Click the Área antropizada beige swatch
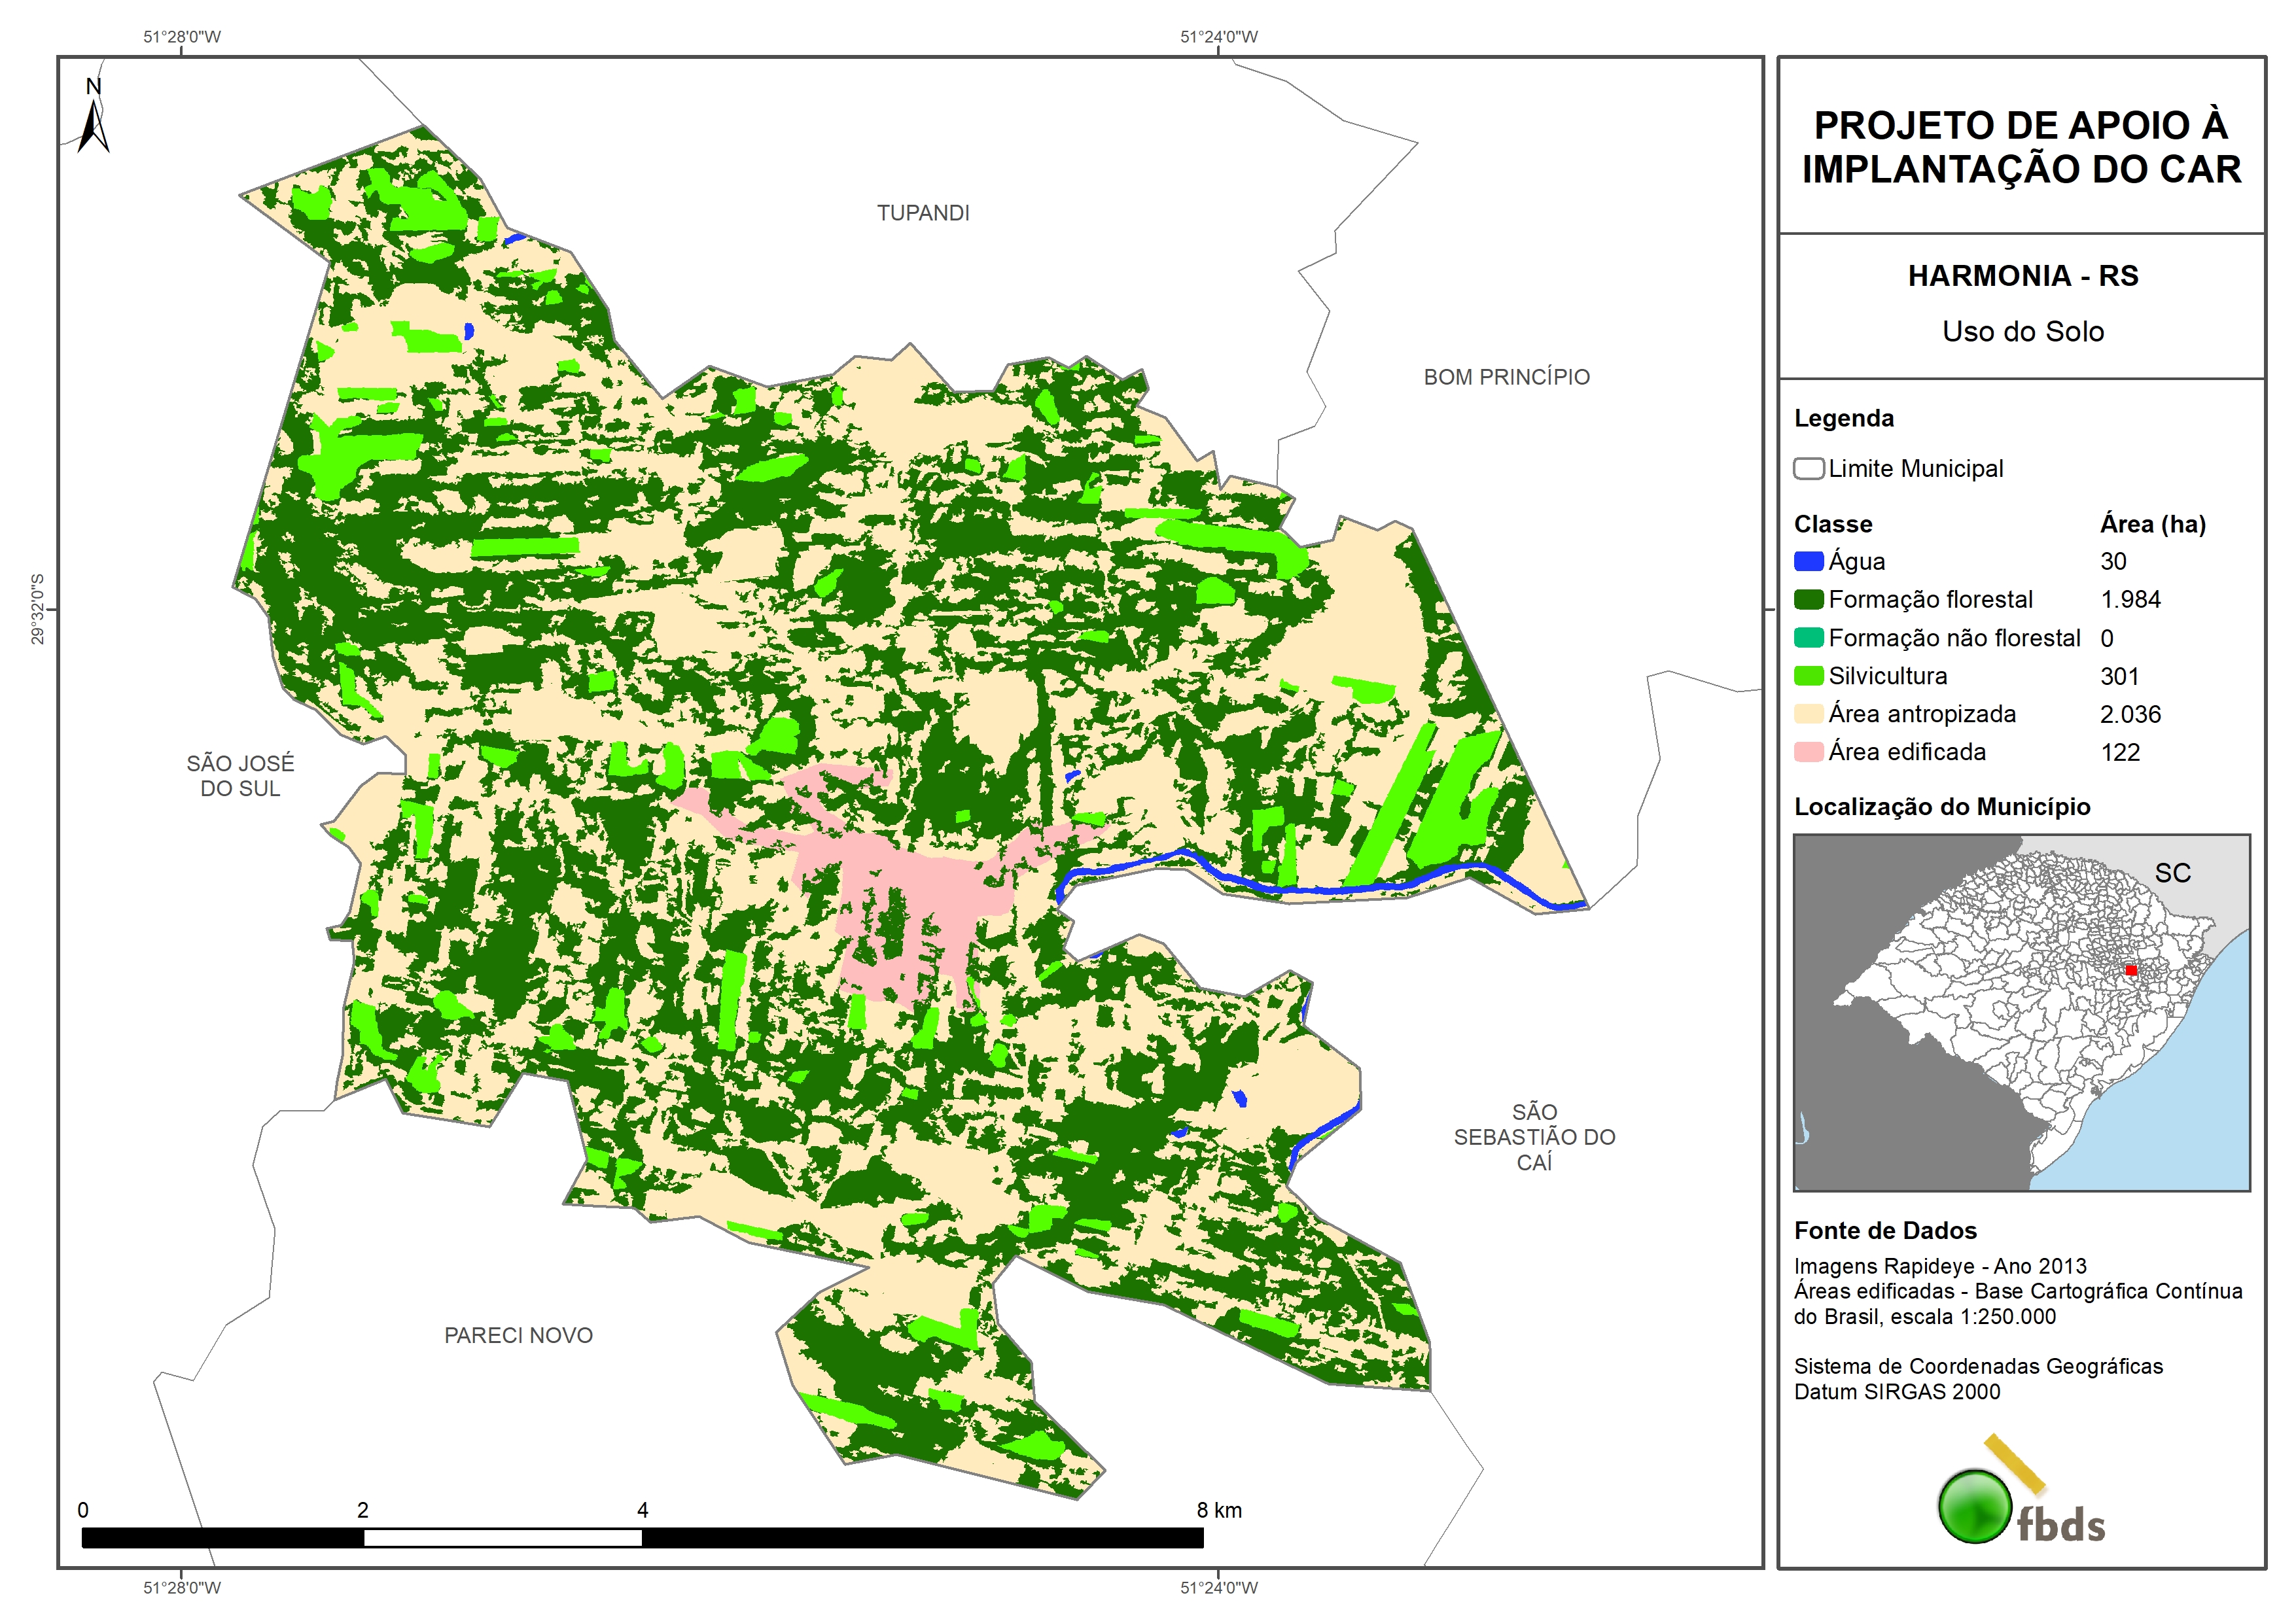 point(1808,714)
